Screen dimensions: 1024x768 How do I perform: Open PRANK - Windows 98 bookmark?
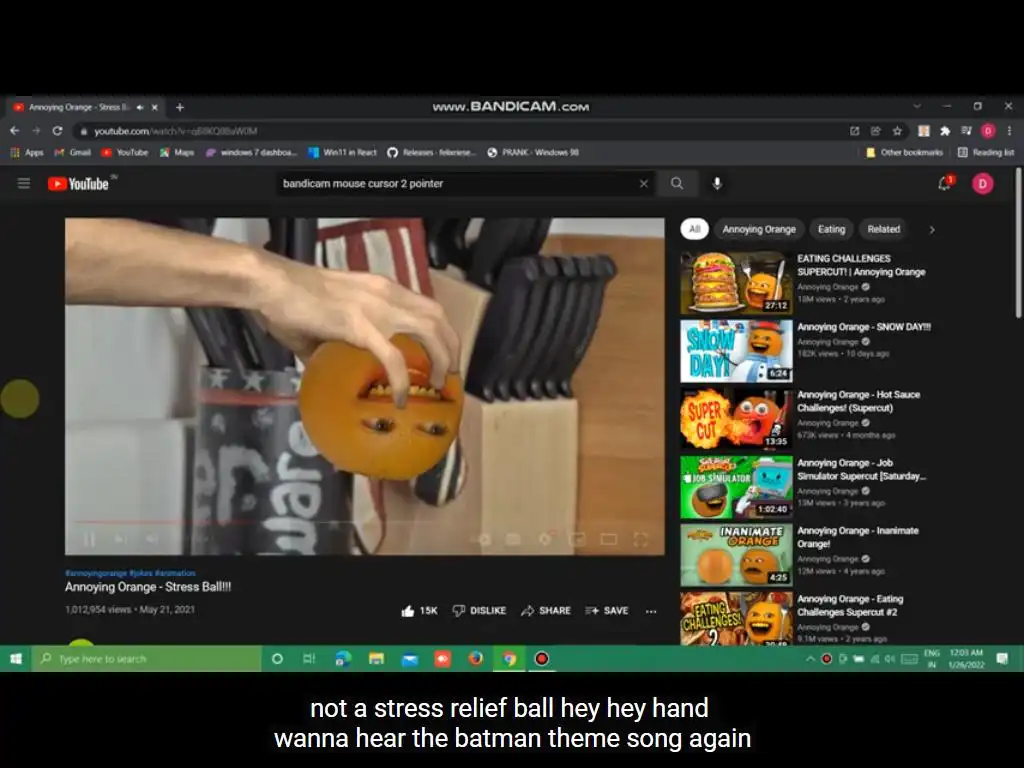click(x=533, y=152)
